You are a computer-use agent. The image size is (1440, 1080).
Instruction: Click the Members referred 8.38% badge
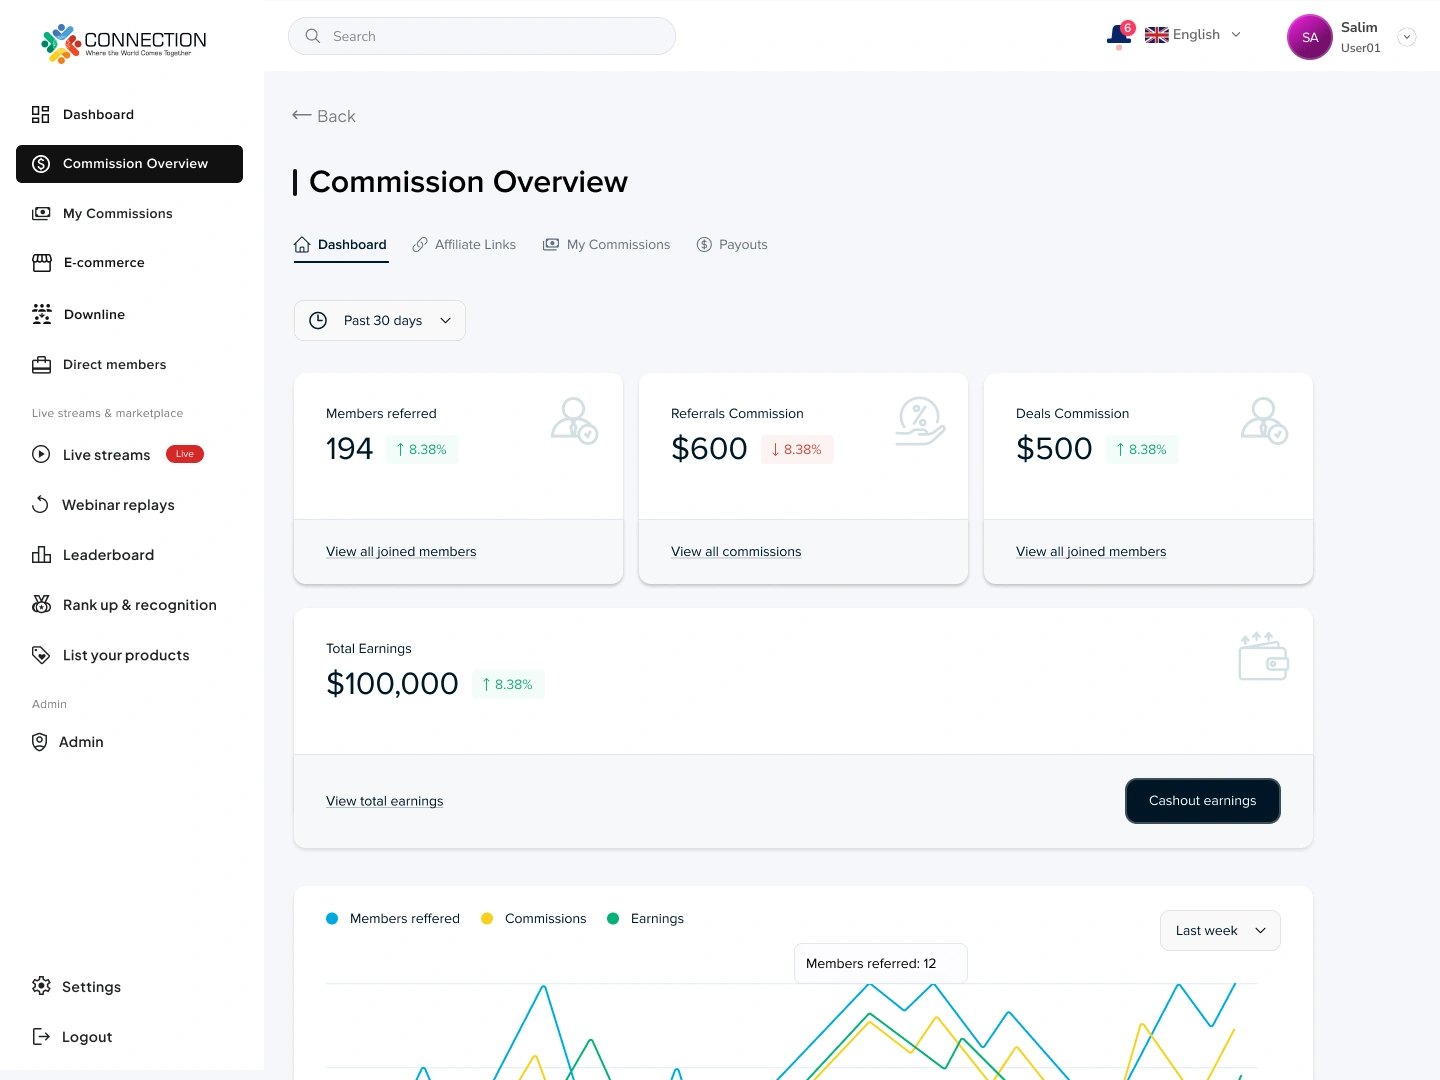click(x=422, y=450)
